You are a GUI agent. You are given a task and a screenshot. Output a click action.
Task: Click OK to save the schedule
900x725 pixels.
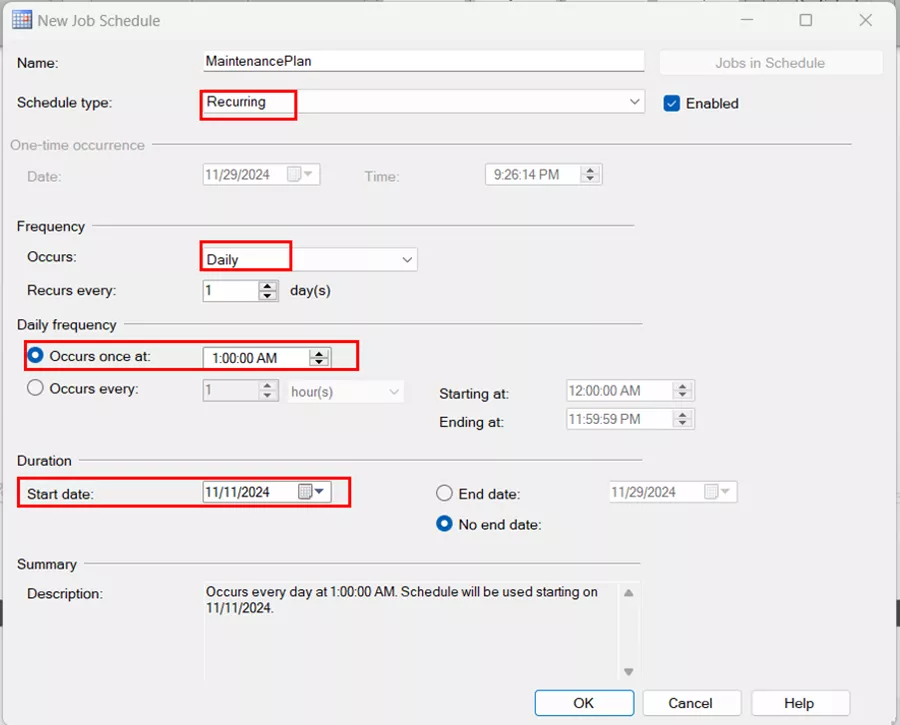tap(584, 703)
